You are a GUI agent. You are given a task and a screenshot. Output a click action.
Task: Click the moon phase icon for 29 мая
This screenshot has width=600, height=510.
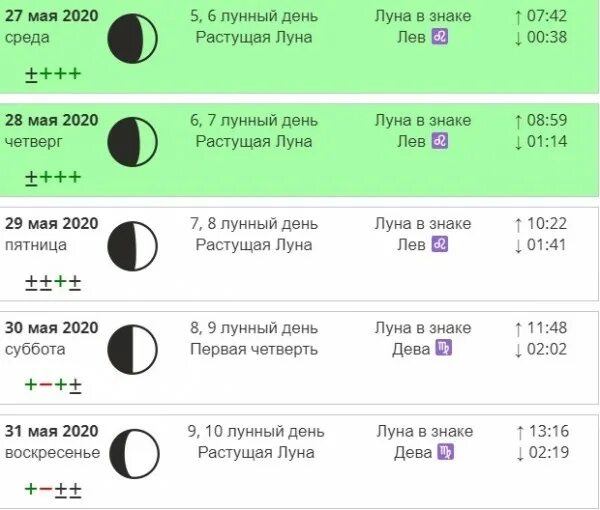click(132, 246)
